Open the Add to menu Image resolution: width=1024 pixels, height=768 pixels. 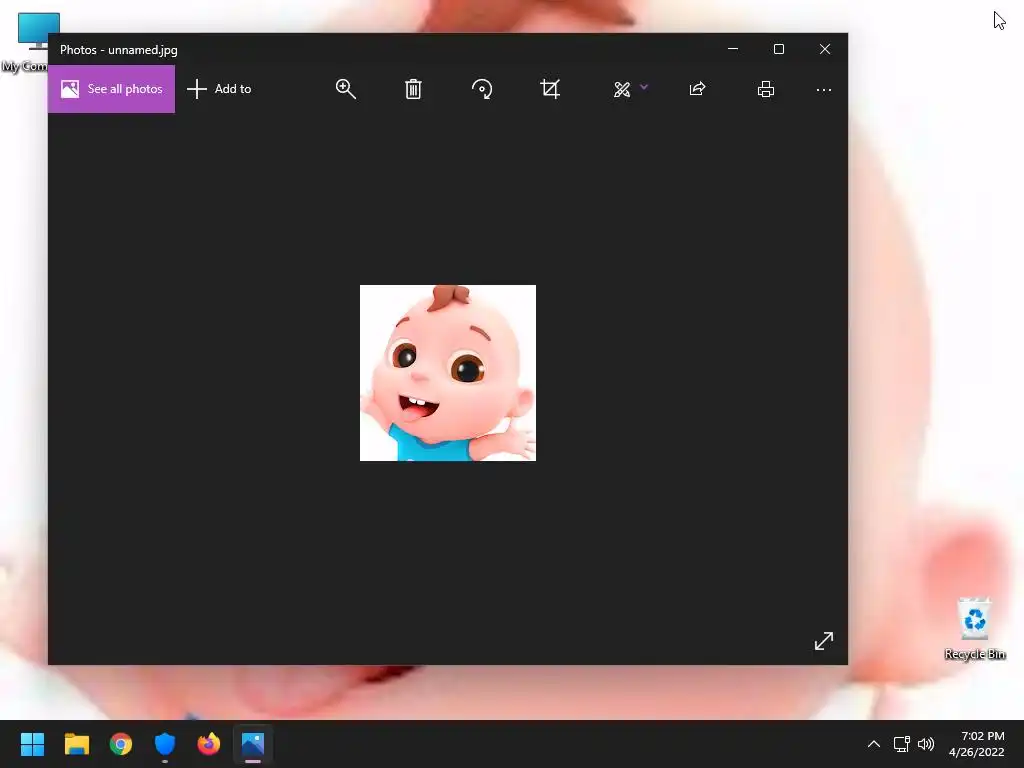(x=219, y=89)
